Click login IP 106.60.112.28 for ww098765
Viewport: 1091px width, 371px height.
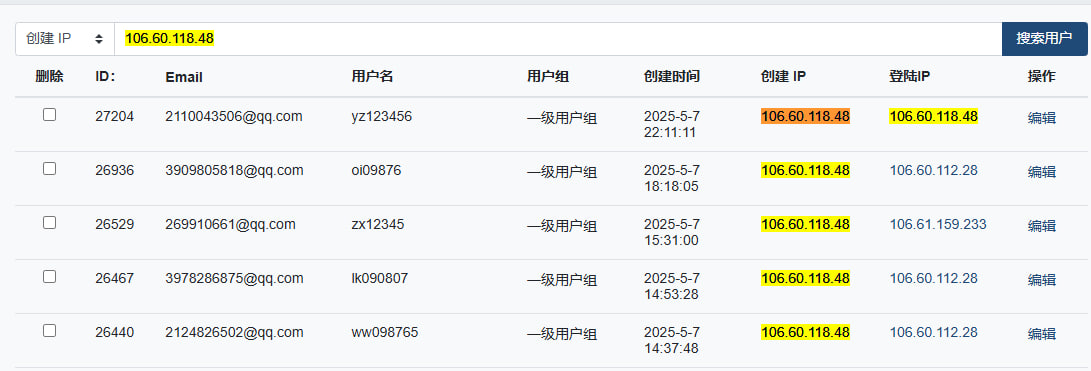click(x=934, y=332)
